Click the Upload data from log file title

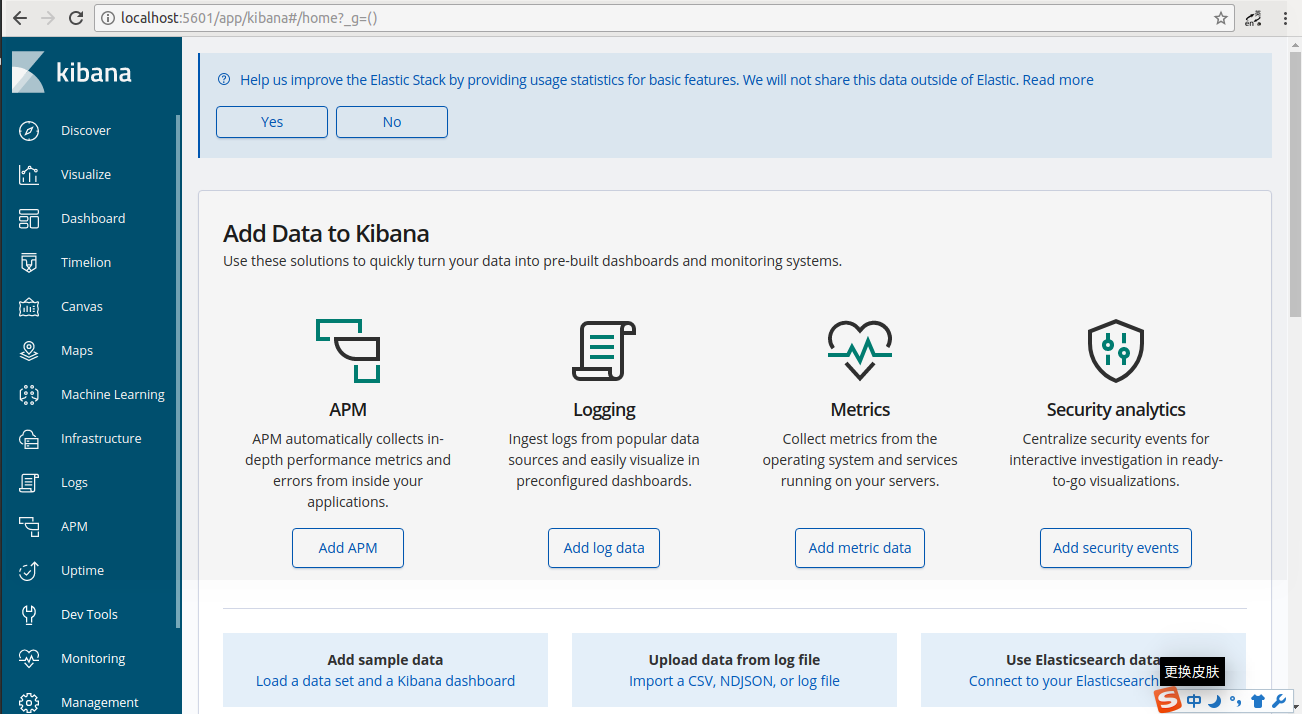click(x=734, y=660)
